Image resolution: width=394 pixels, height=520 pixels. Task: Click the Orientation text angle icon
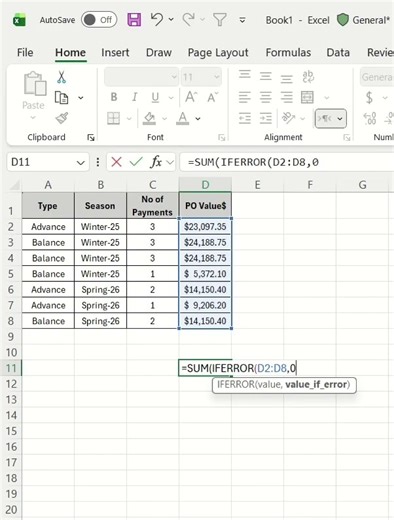click(289, 118)
